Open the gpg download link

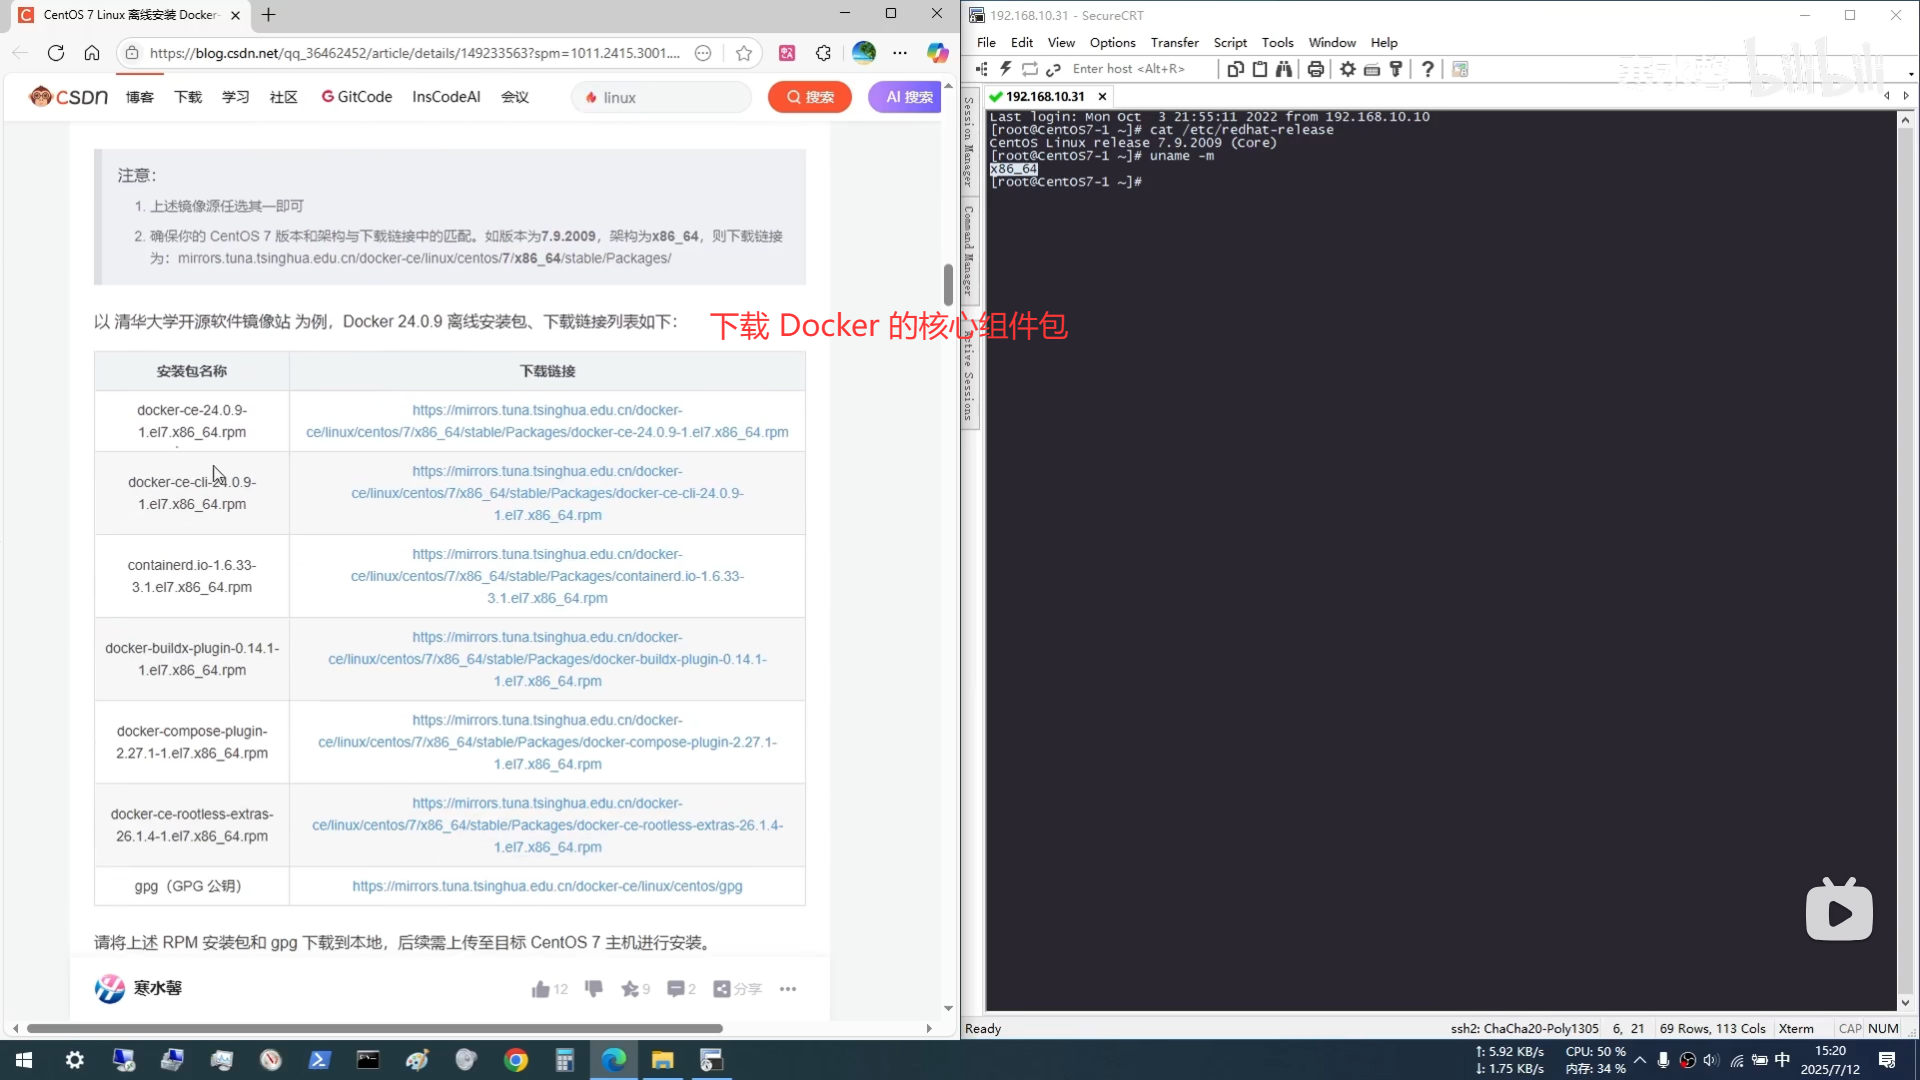pos(547,886)
